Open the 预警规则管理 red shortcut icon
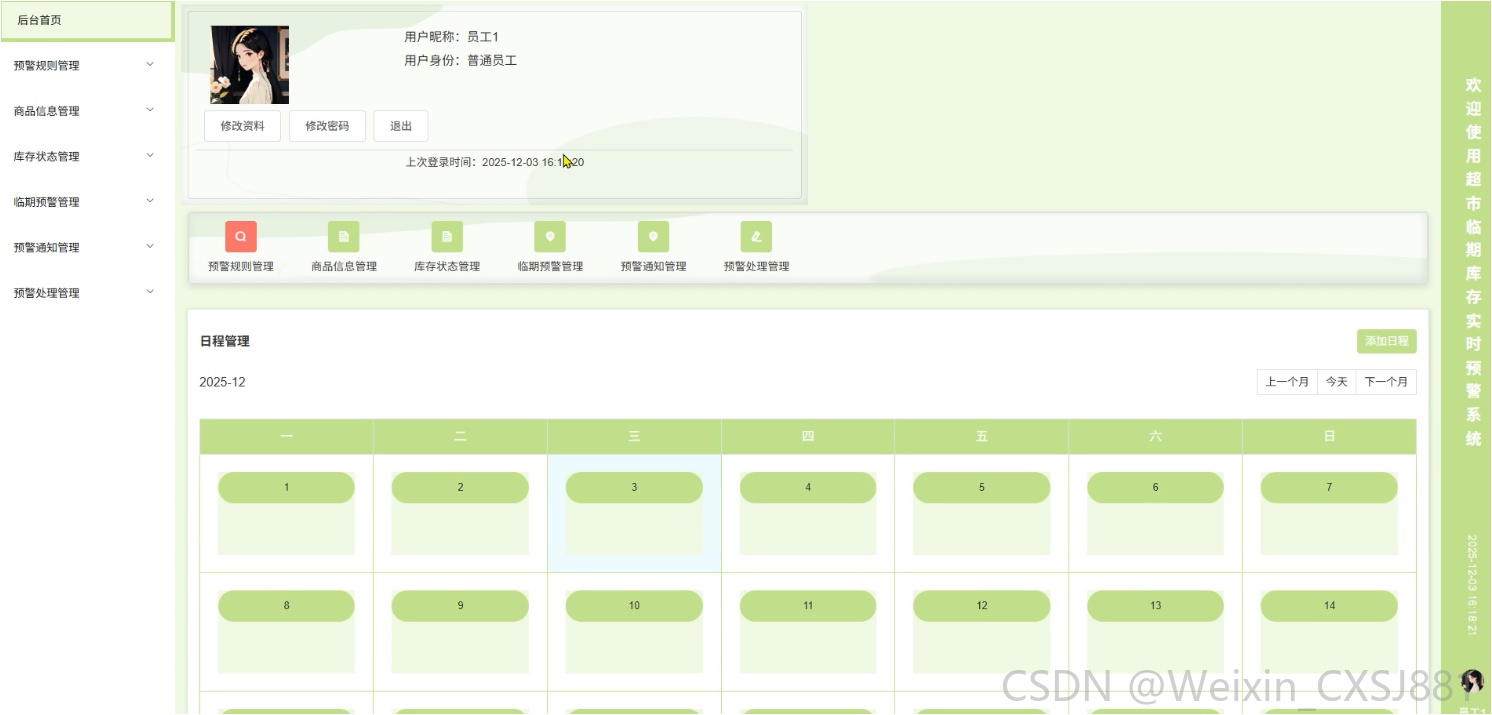Image resolution: width=1492 pixels, height=715 pixels. click(241, 237)
